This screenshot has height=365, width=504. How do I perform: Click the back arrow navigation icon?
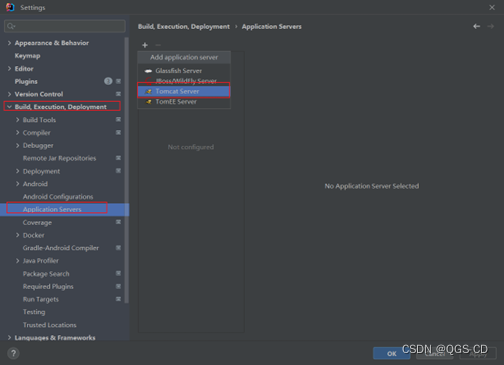[x=476, y=26]
